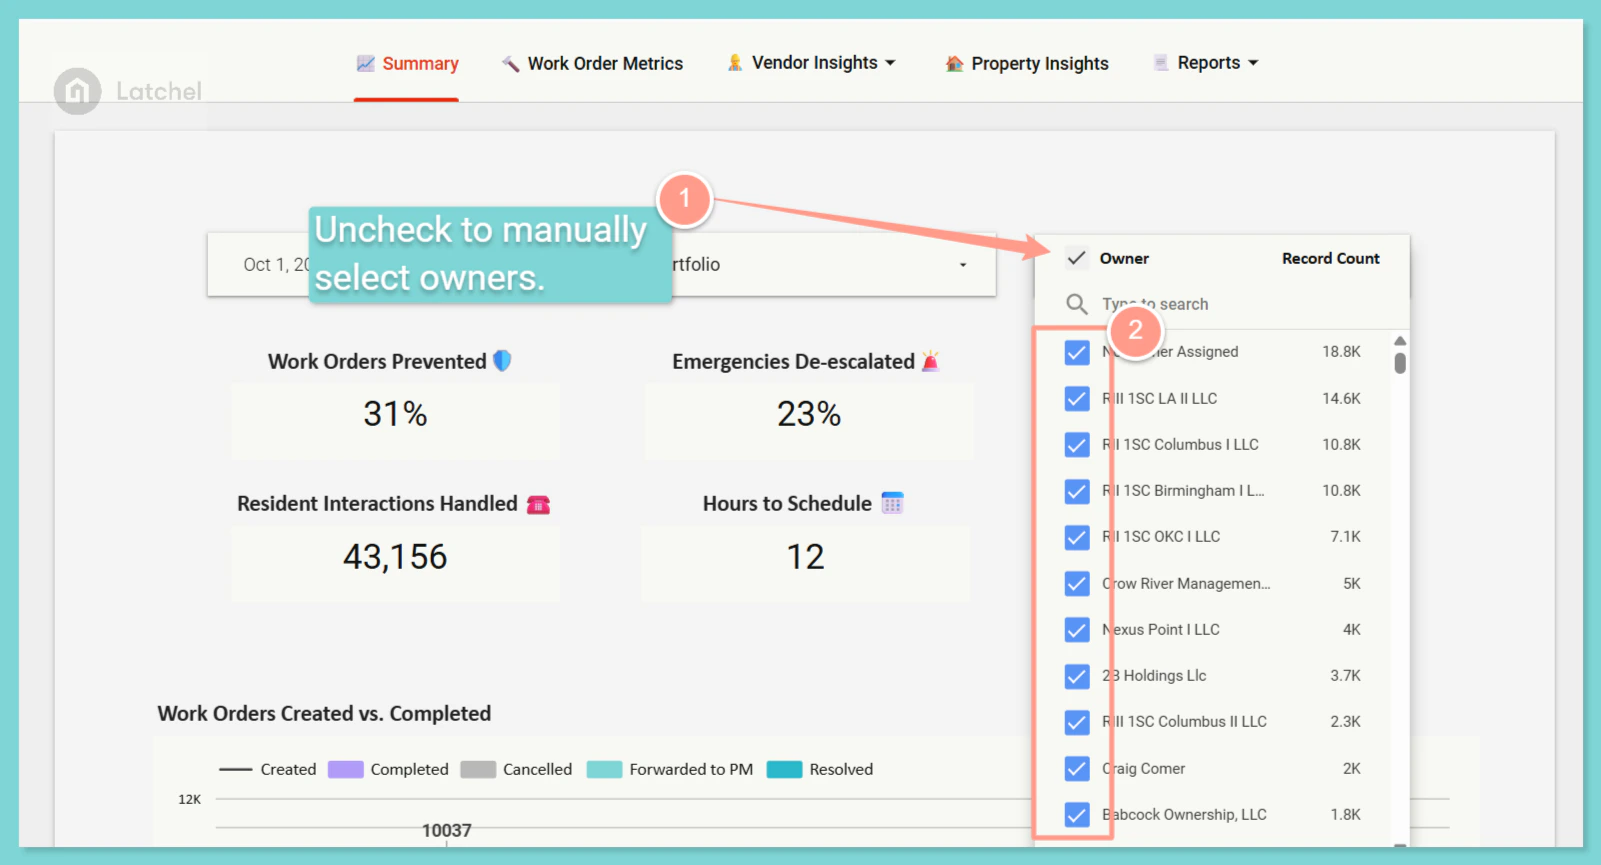Click the shield icon beside Work Orders Prevented
The height and width of the screenshot is (865, 1601).
tap(502, 361)
